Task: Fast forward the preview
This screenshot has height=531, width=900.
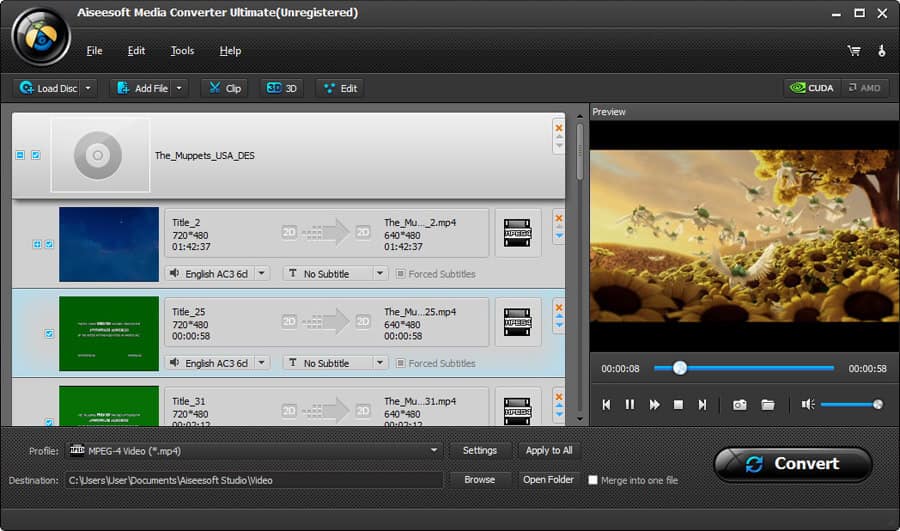Action: [x=654, y=405]
